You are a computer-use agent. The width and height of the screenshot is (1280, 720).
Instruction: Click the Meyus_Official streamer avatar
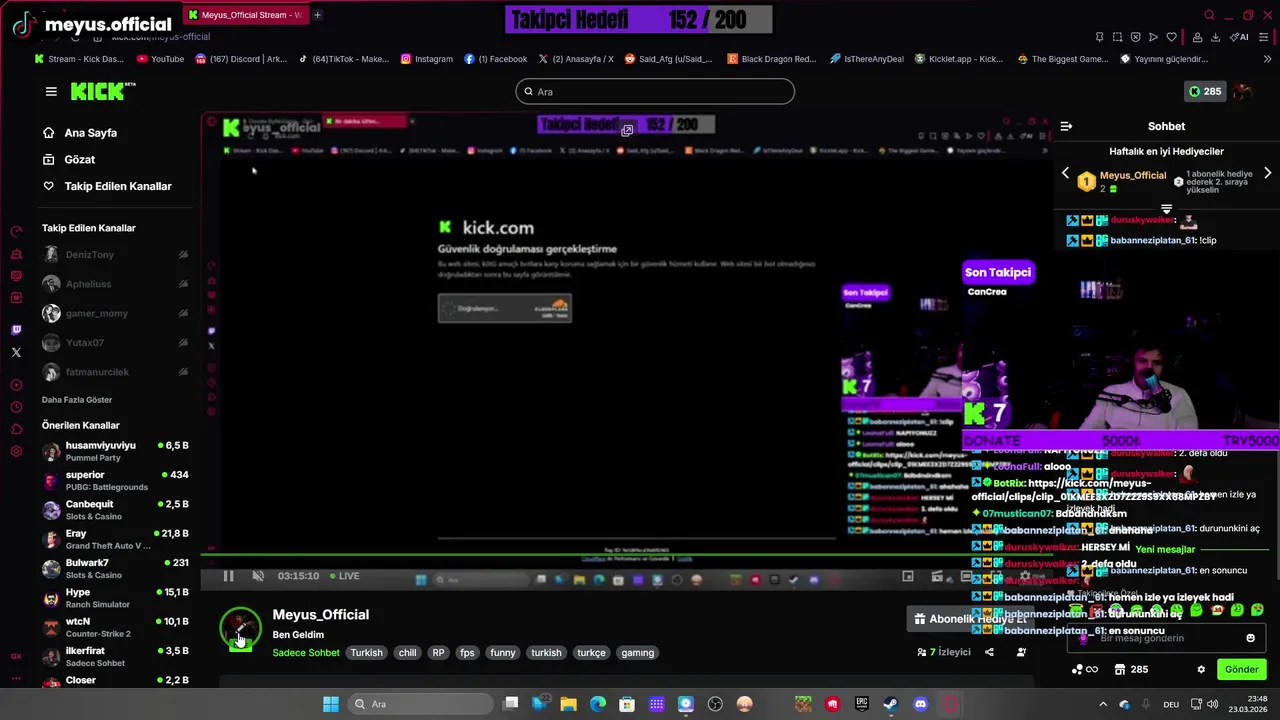pos(240,628)
